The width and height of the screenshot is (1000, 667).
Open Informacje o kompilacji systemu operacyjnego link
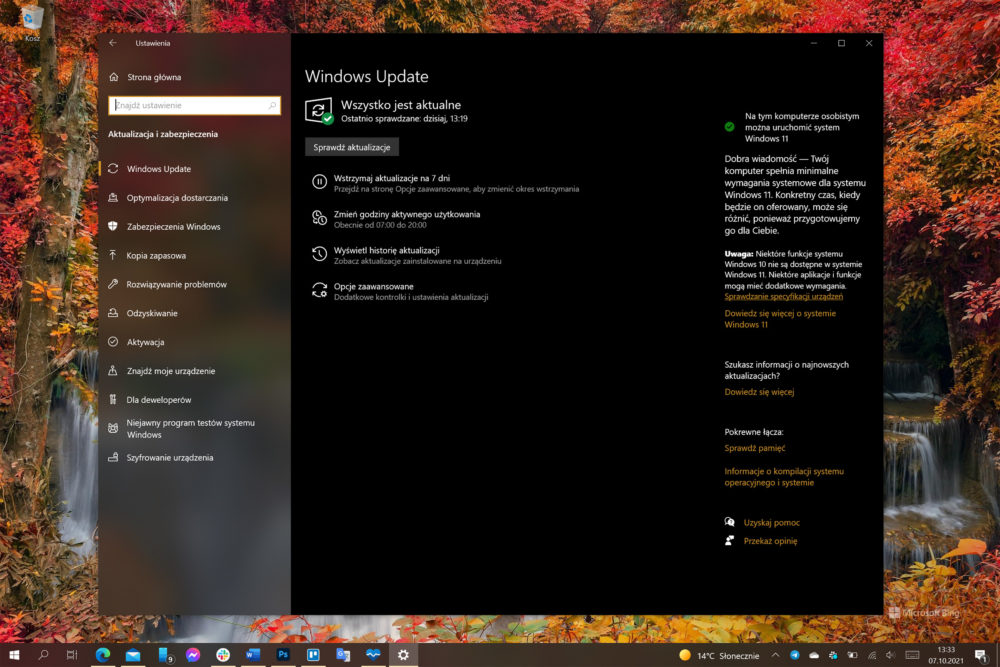[784, 477]
